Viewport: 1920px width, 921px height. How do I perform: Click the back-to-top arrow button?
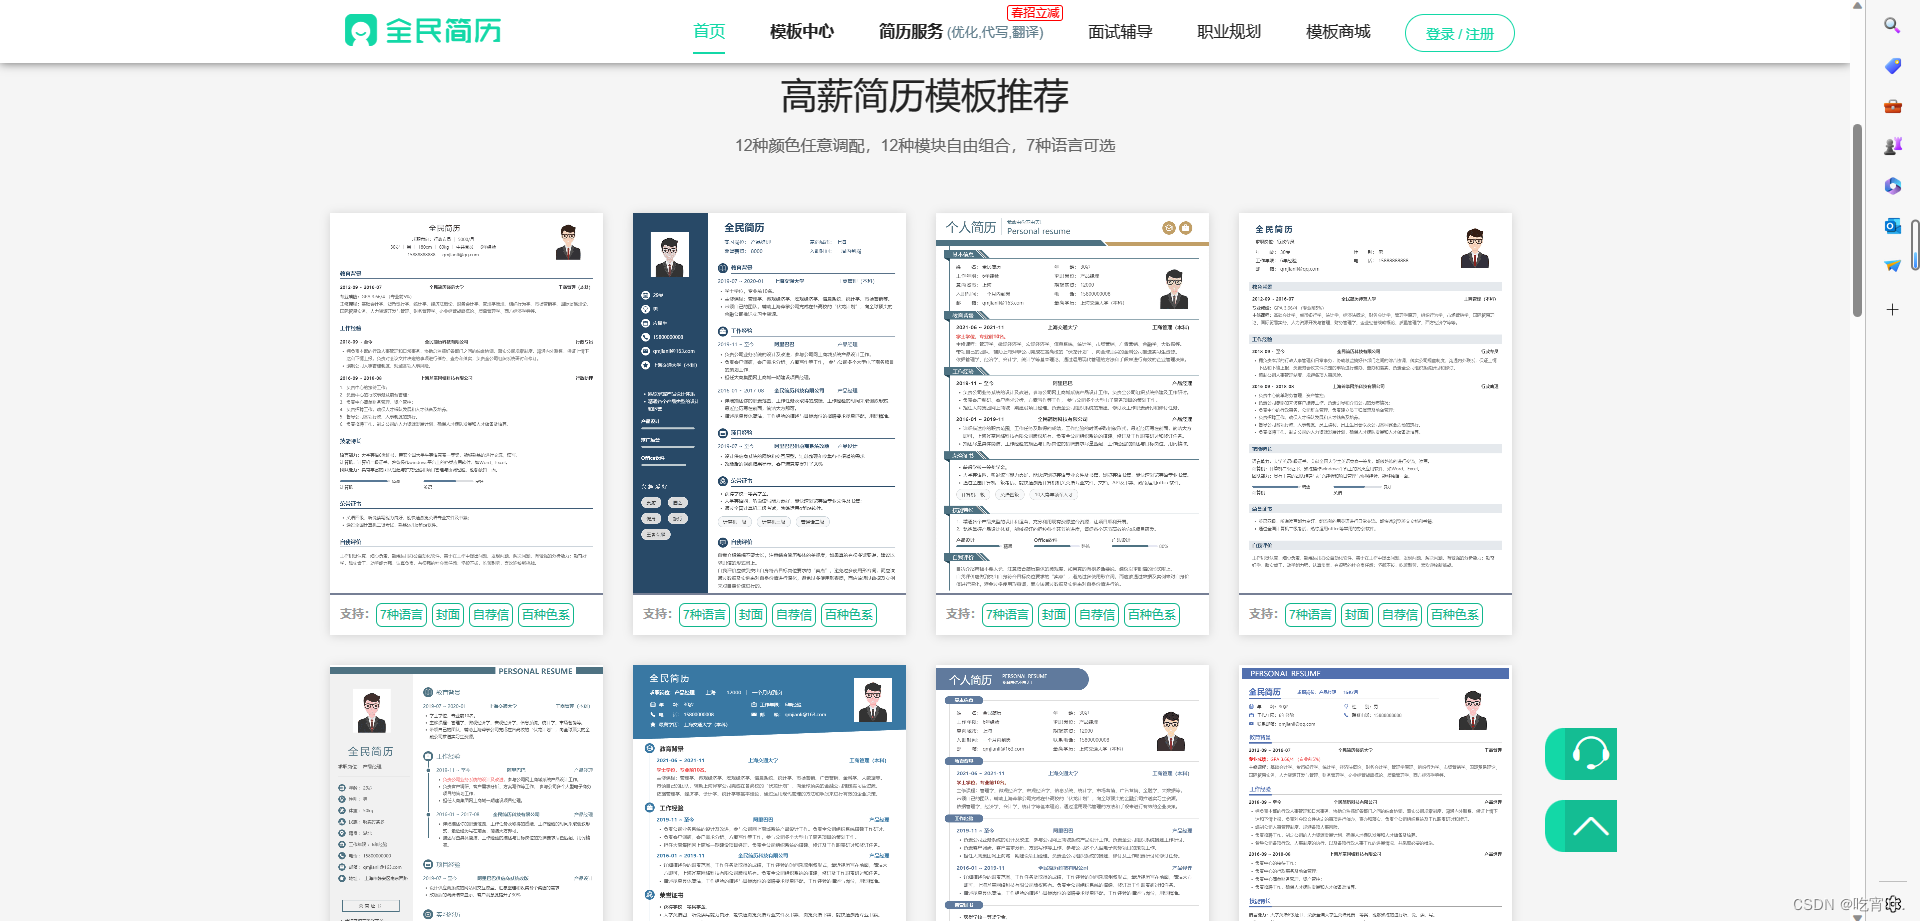pos(1581,826)
